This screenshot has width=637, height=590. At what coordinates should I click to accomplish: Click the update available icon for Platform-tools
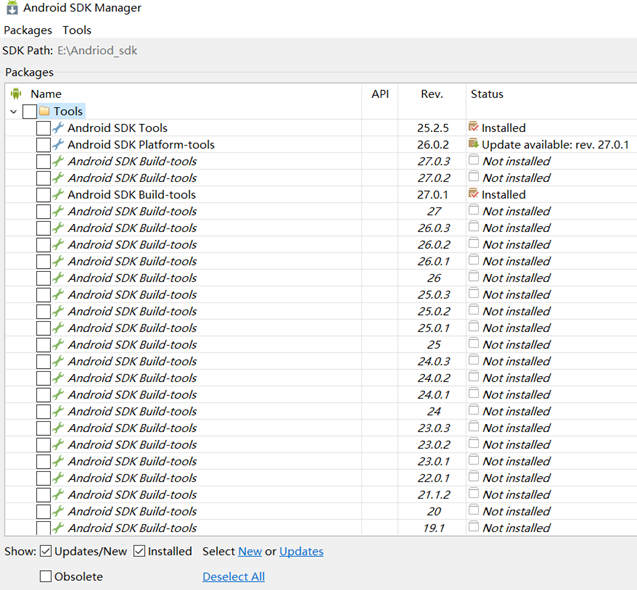[474, 143]
